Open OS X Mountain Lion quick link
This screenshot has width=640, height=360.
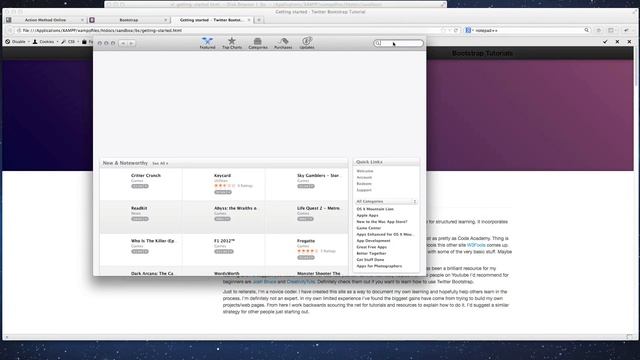375,209
